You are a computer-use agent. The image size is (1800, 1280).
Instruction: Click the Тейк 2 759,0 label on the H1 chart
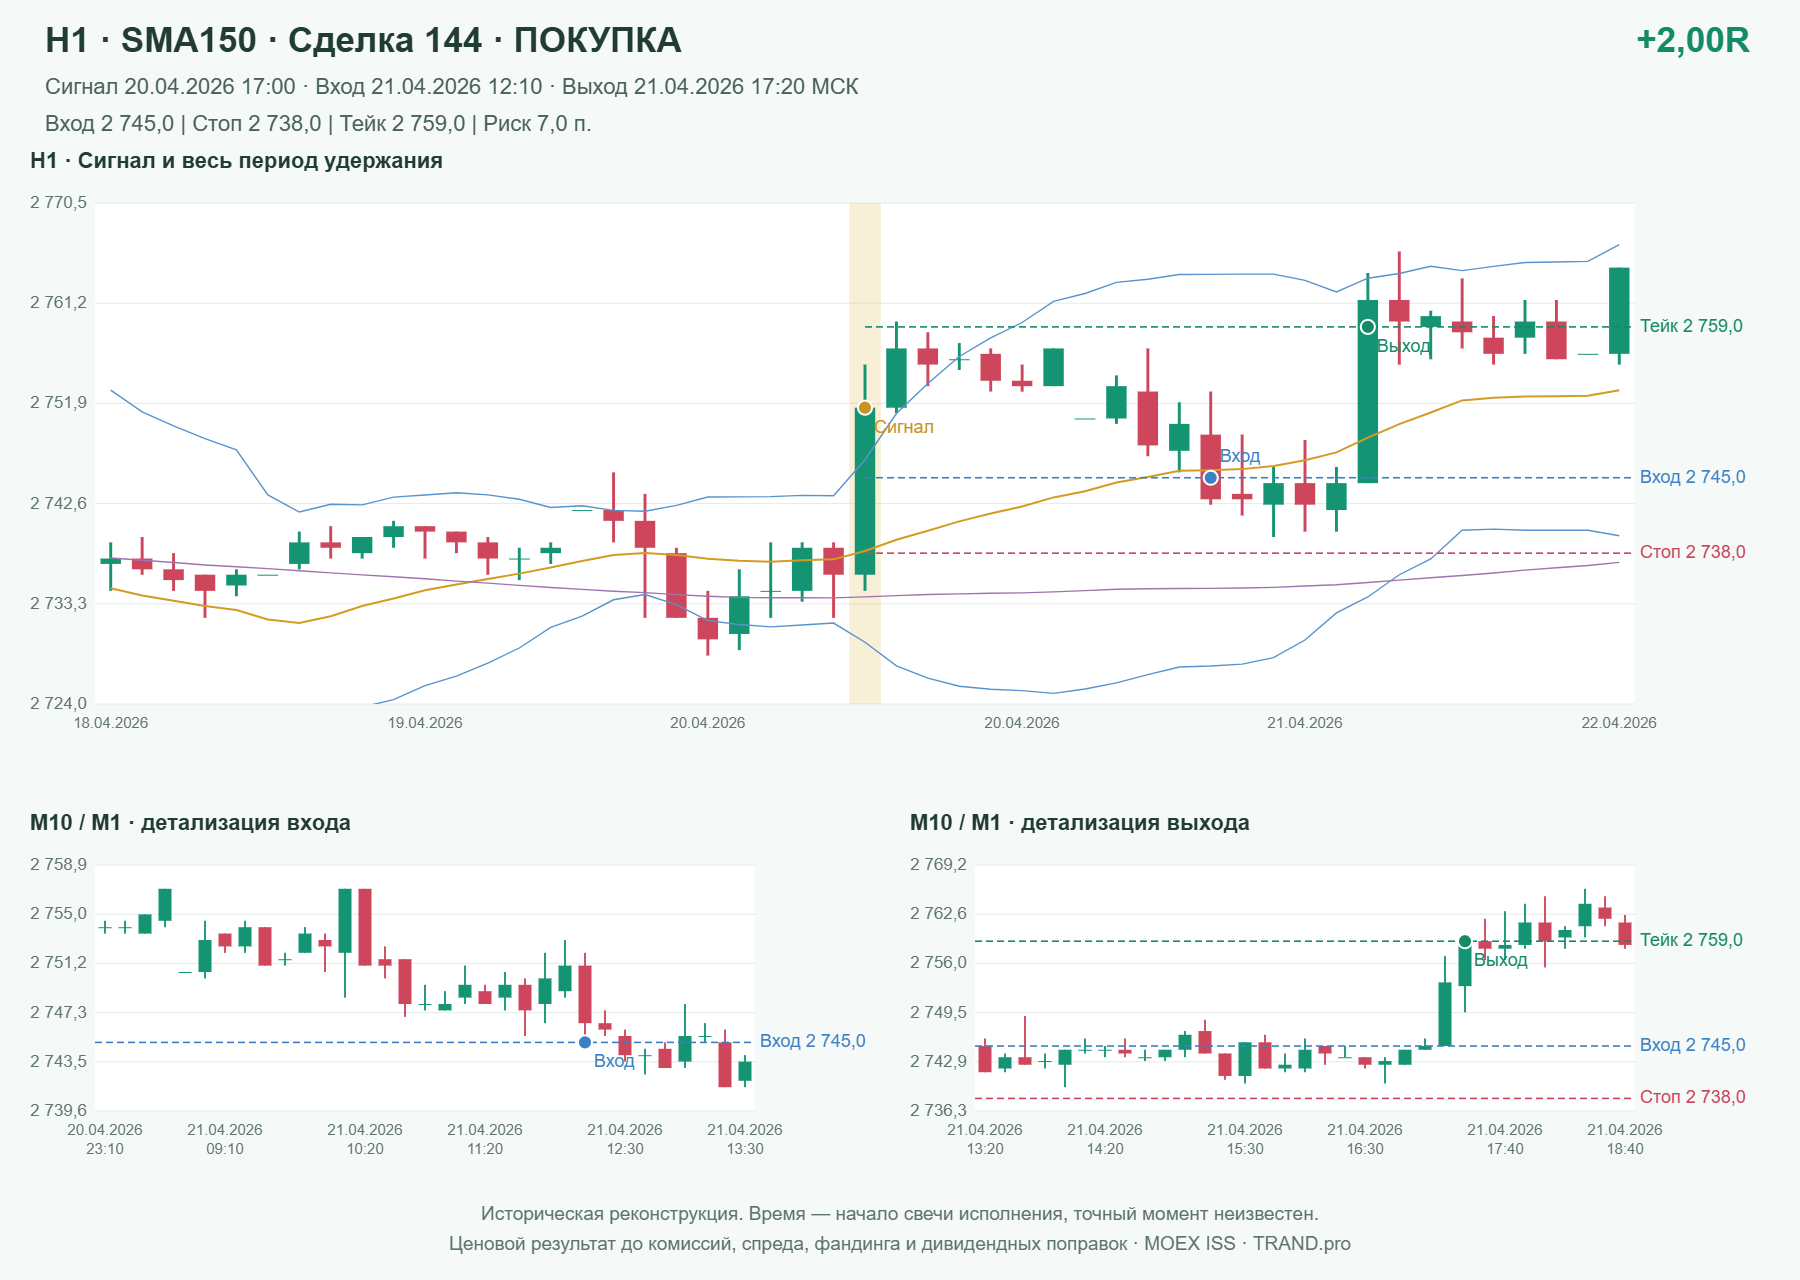1691,326
